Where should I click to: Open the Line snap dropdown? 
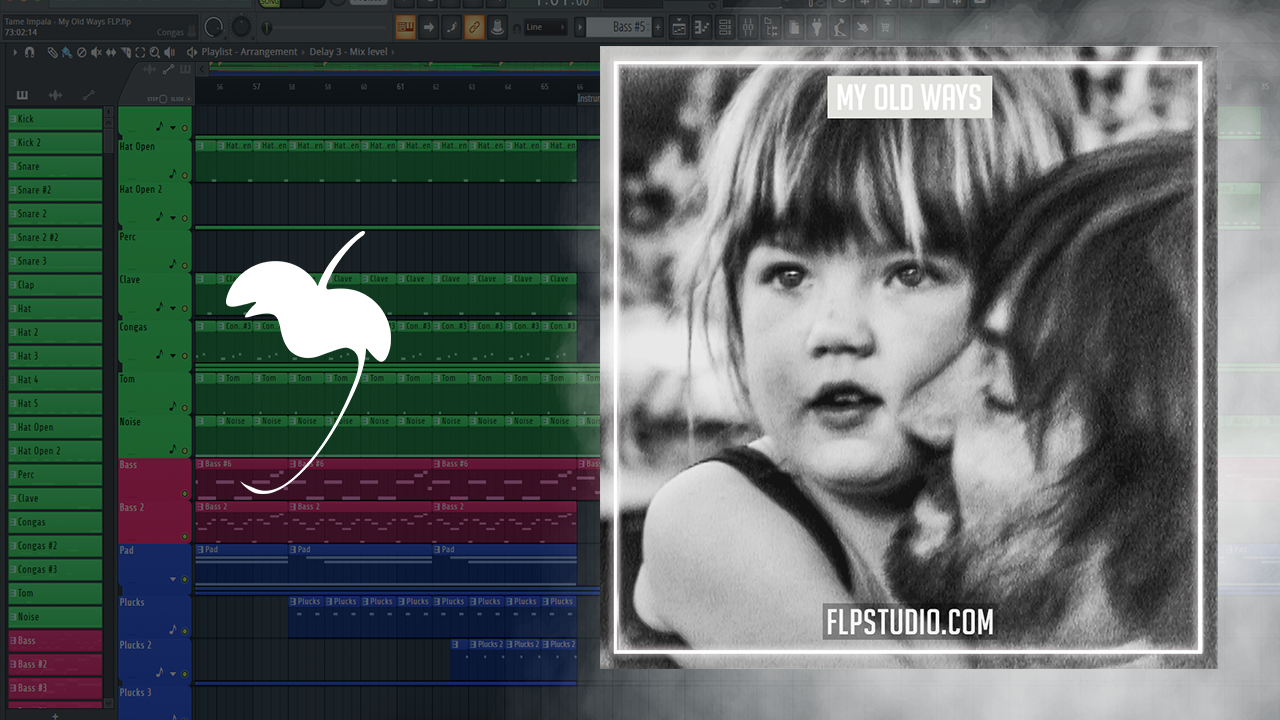pyautogui.click(x=547, y=27)
